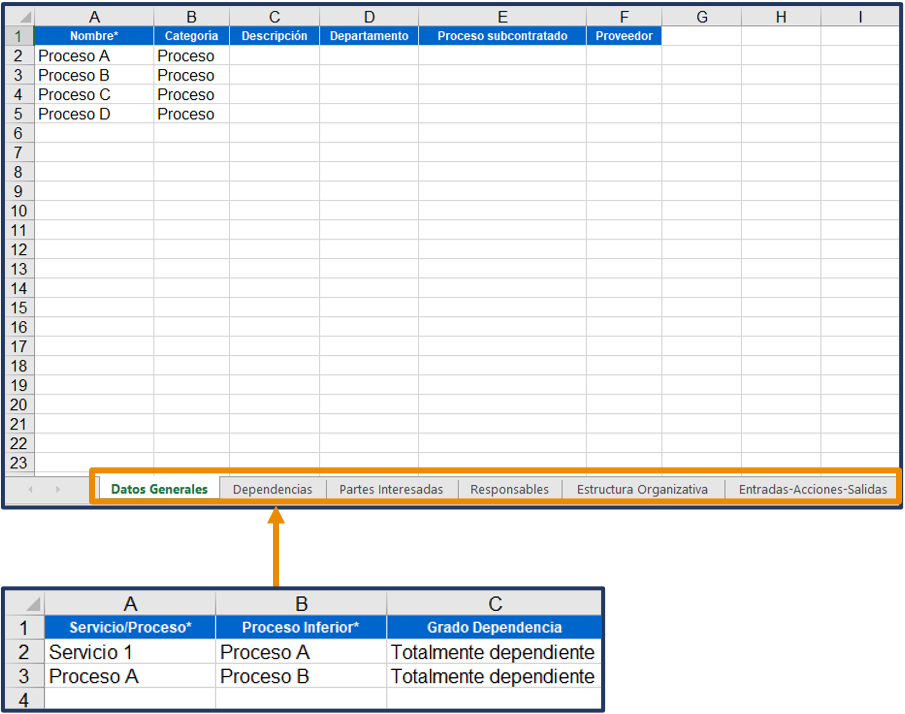
Task: Select the Datos Generales tab
Action: [159, 489]
